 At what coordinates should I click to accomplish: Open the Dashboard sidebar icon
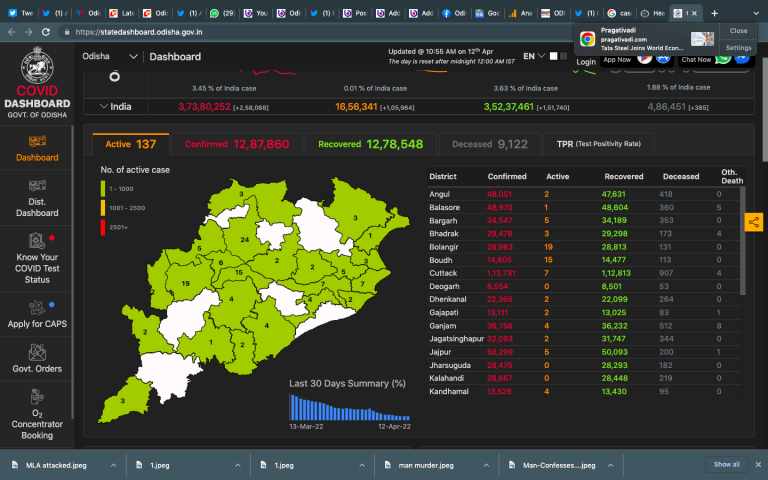click(36, 142)
